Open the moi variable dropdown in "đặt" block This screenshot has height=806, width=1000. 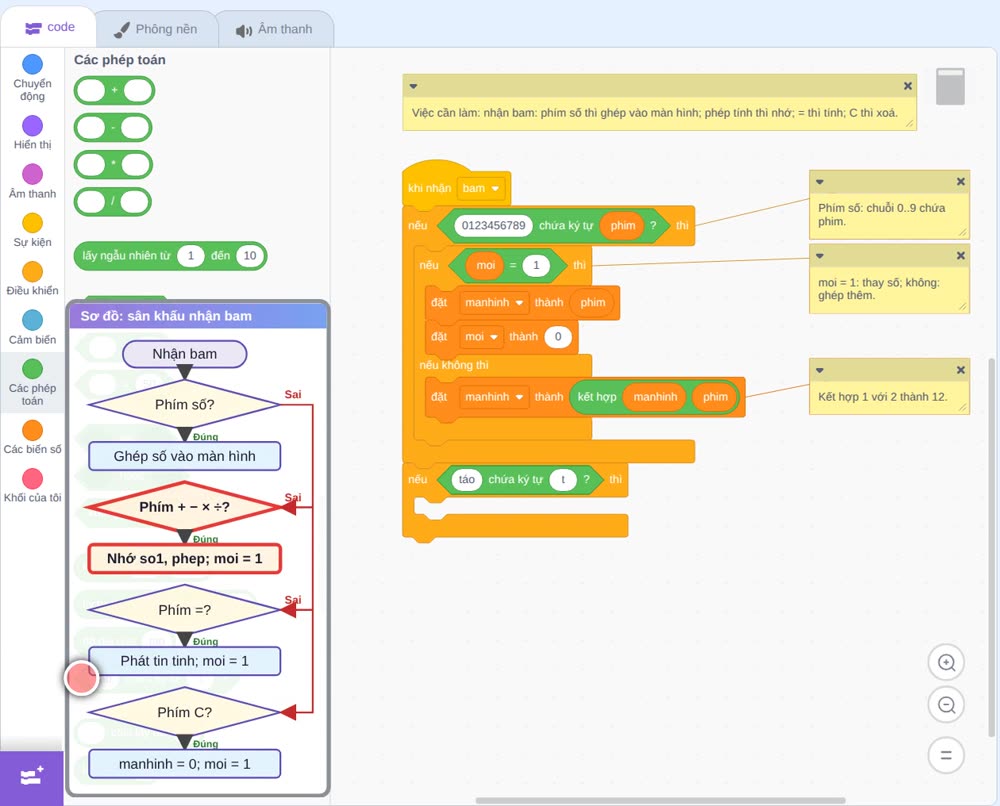tap(482, 337)
